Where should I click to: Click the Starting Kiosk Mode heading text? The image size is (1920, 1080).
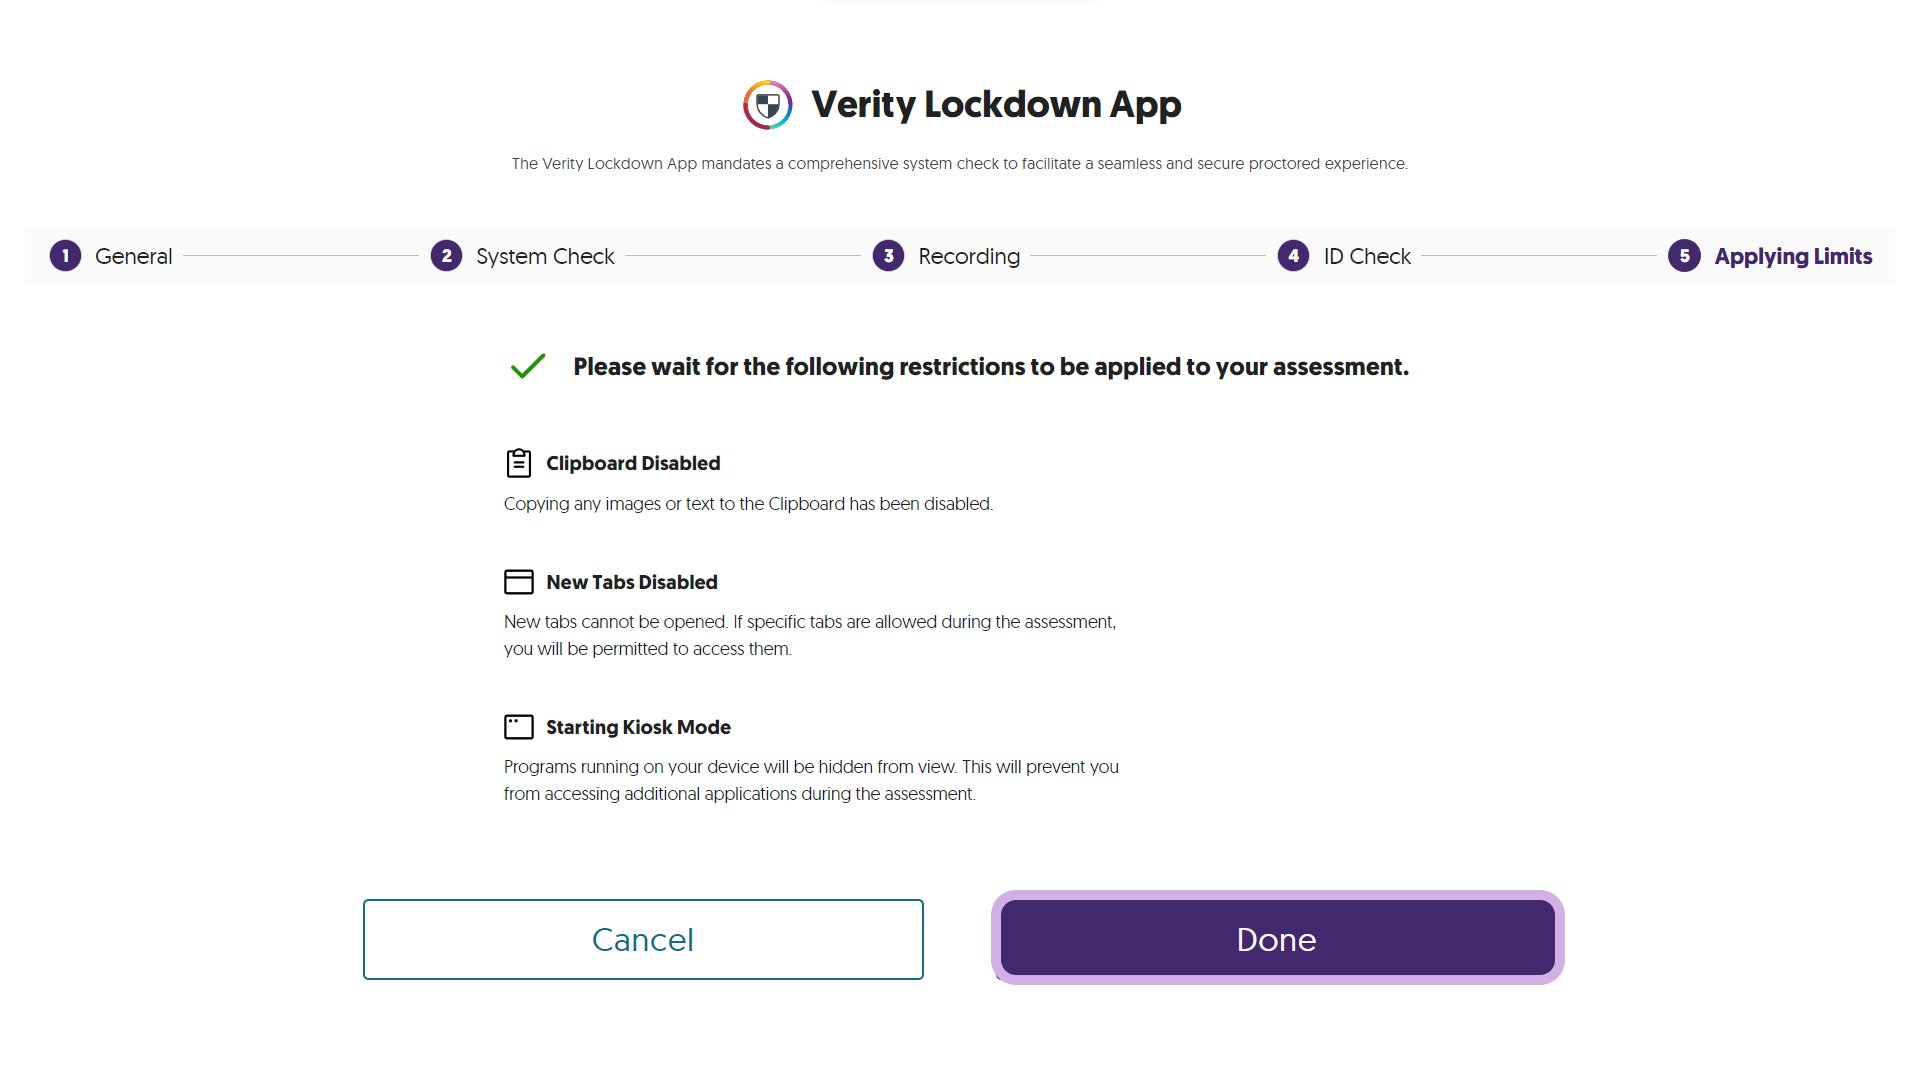pos(638,727)
